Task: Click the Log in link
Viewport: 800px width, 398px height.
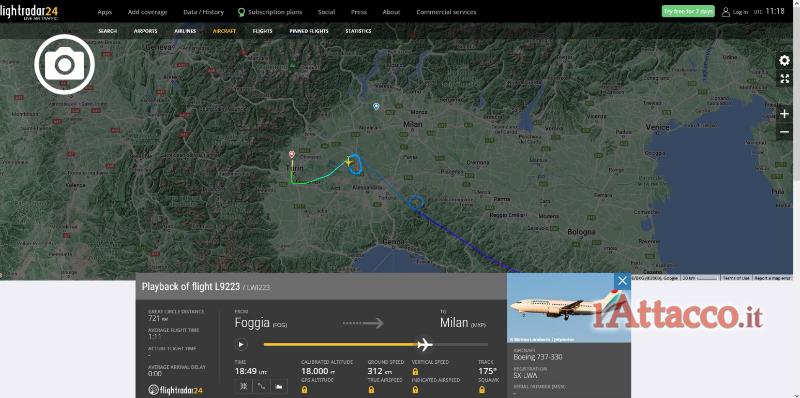Action: [740, 12]
